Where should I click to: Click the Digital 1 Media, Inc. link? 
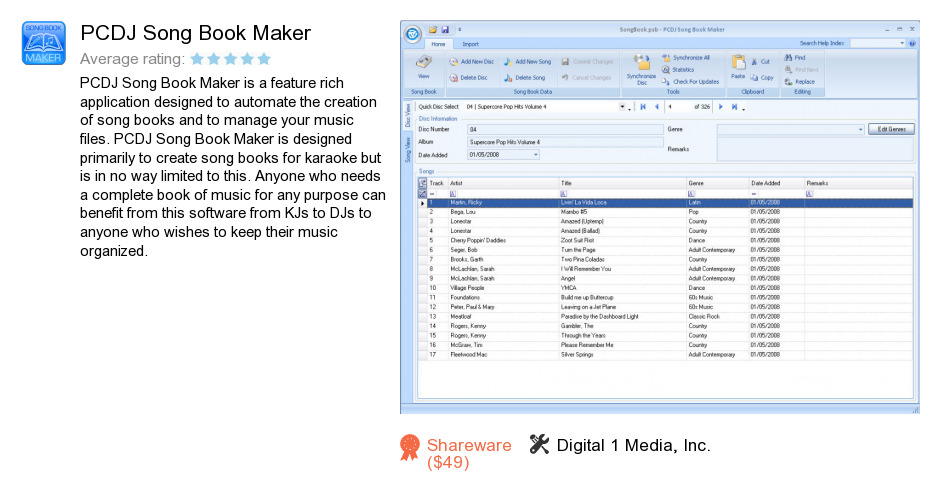(x=633, y=445)
